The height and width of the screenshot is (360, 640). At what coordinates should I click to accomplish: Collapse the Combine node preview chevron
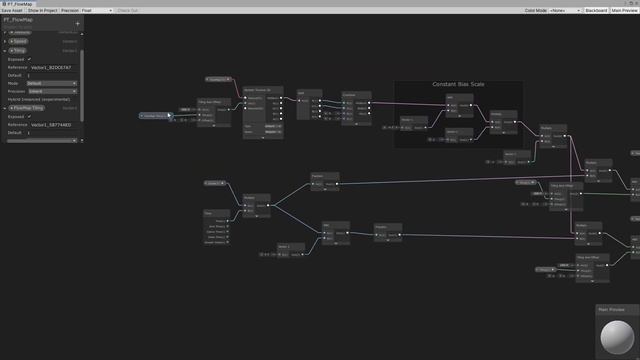click(x=356, y=124)
